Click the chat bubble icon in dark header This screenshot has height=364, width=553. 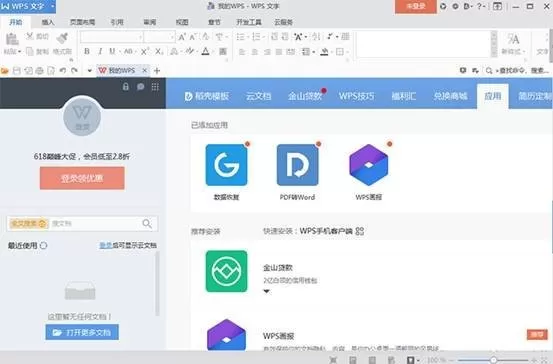[140, 86]
